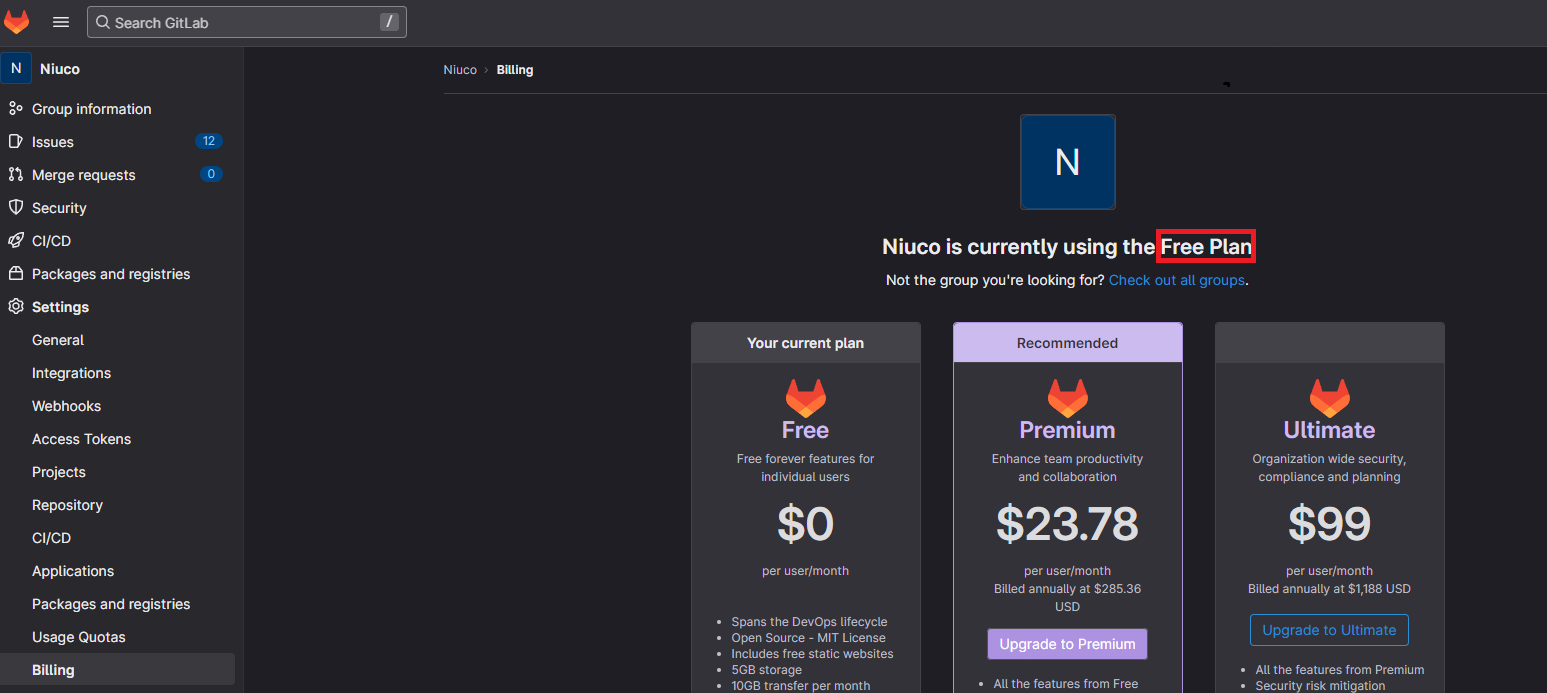
Task: Click the GitLab fox logo in the header
Action: [17, 22]
